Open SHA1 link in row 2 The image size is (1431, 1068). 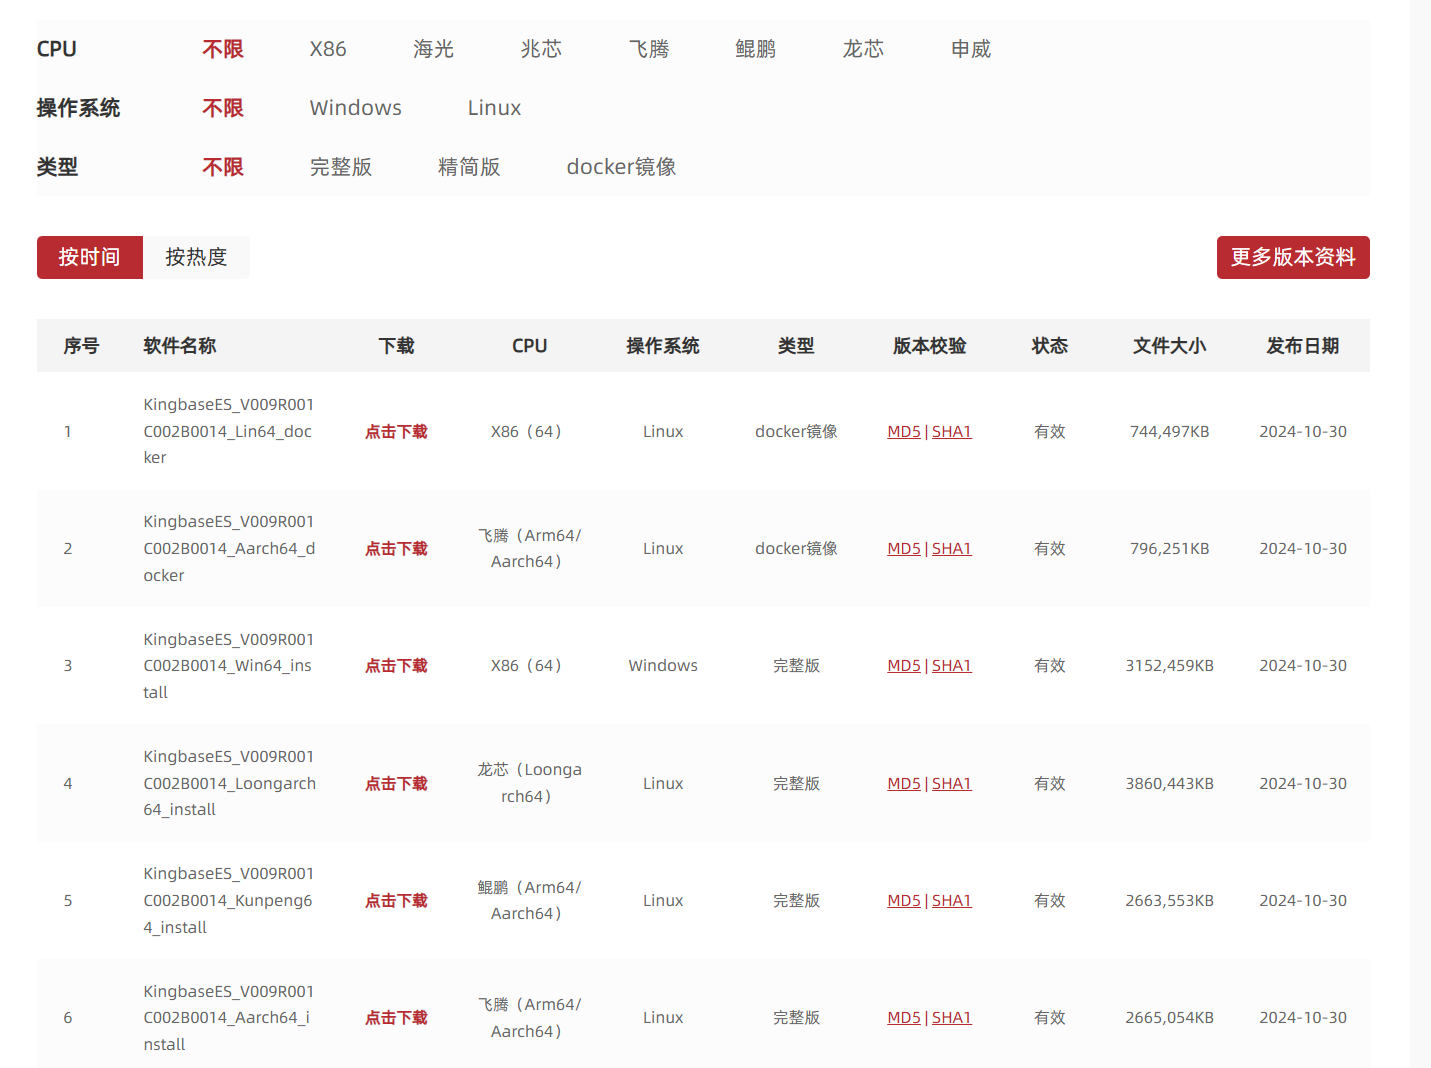(x=952, y=549)
